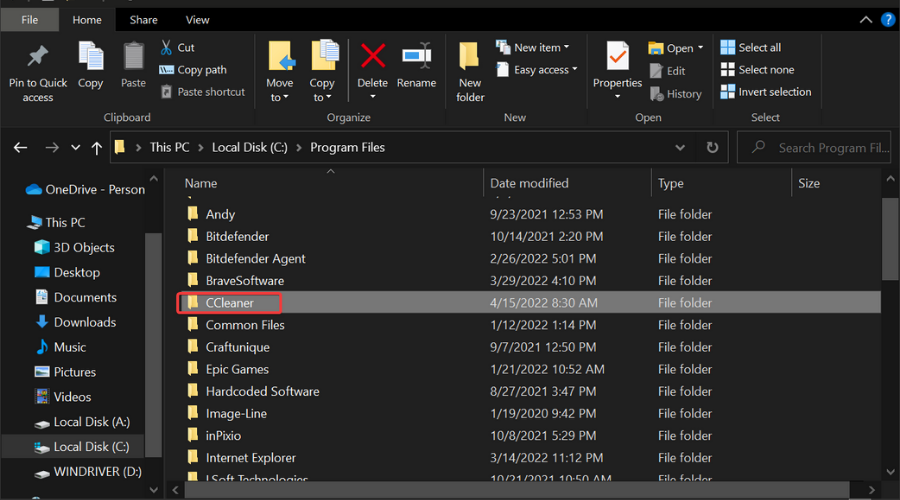Open Pictures in the sidebar

(x=65, y=372)
